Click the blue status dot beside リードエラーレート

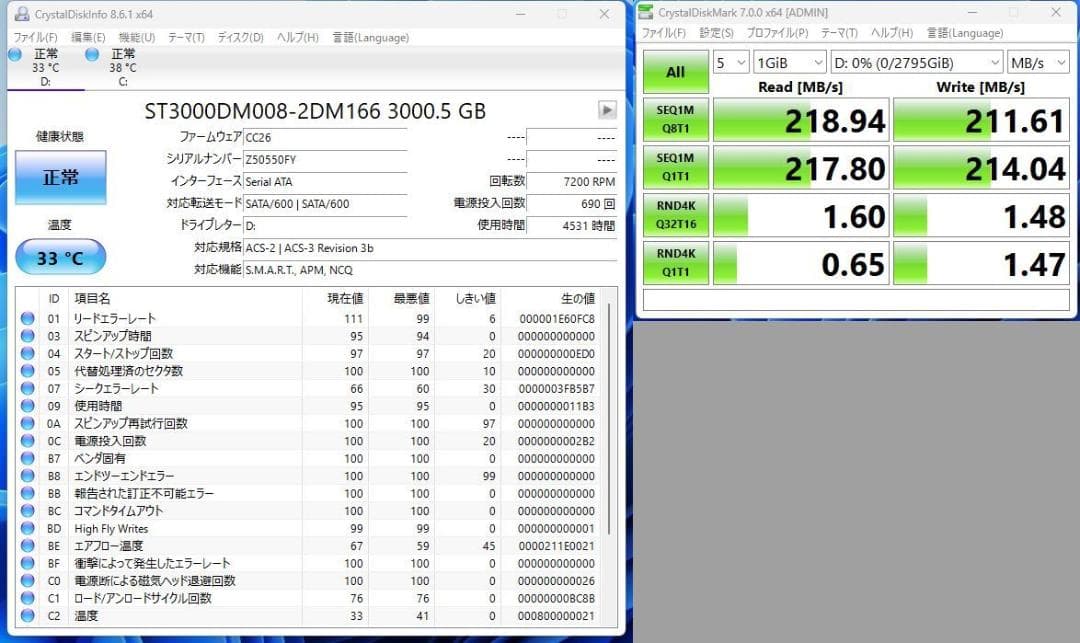click(26, 320)
